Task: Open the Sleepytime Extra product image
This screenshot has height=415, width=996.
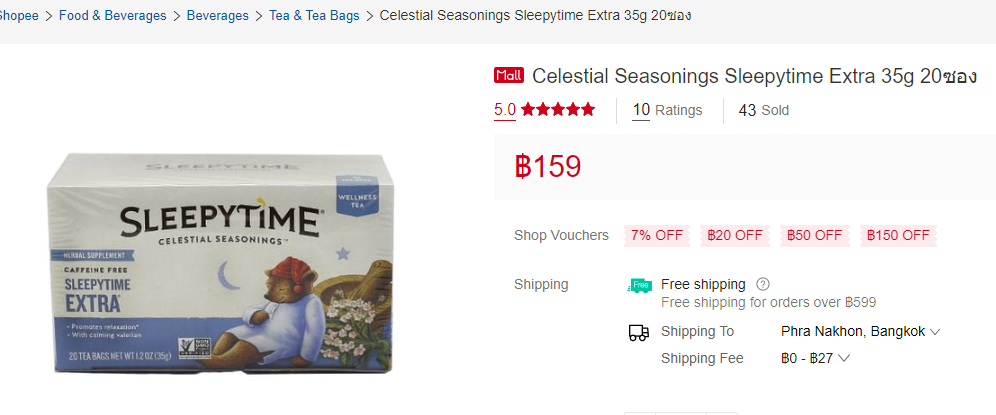Action: pyautogui.click(x=219, y=263)
